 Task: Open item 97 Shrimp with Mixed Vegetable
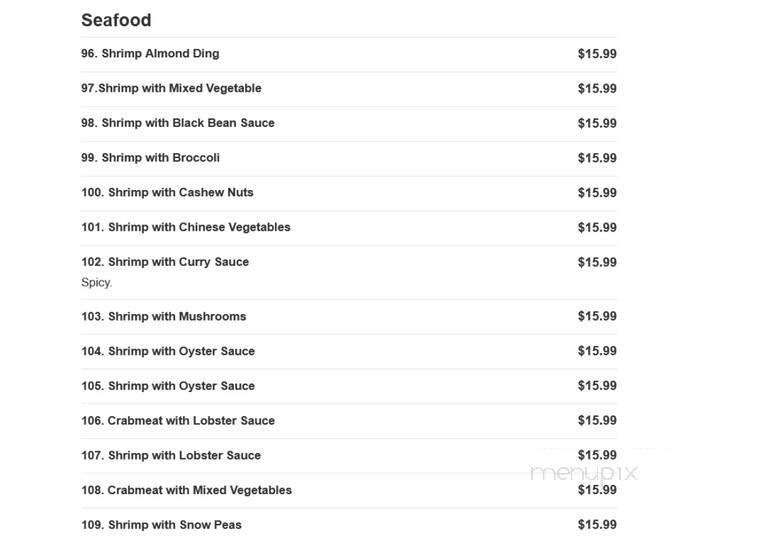pyautogui.click(x=171, y=89)
